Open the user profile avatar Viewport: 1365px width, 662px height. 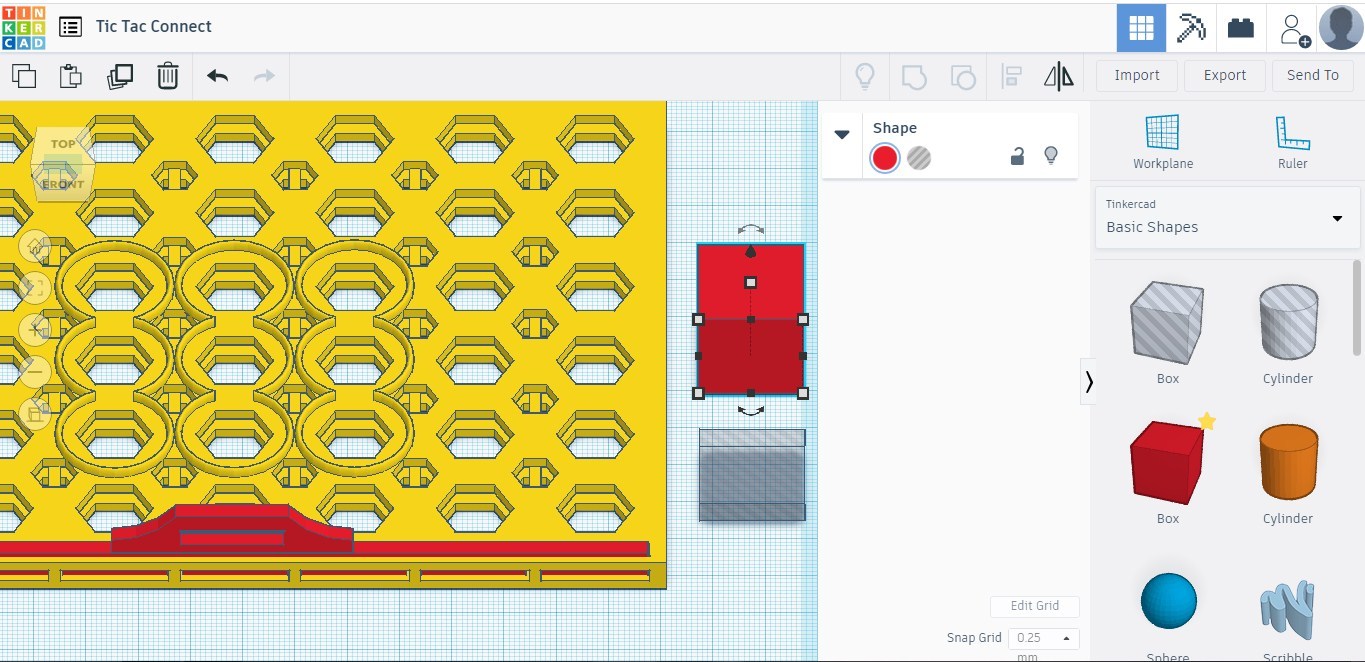click(1341, 27)
